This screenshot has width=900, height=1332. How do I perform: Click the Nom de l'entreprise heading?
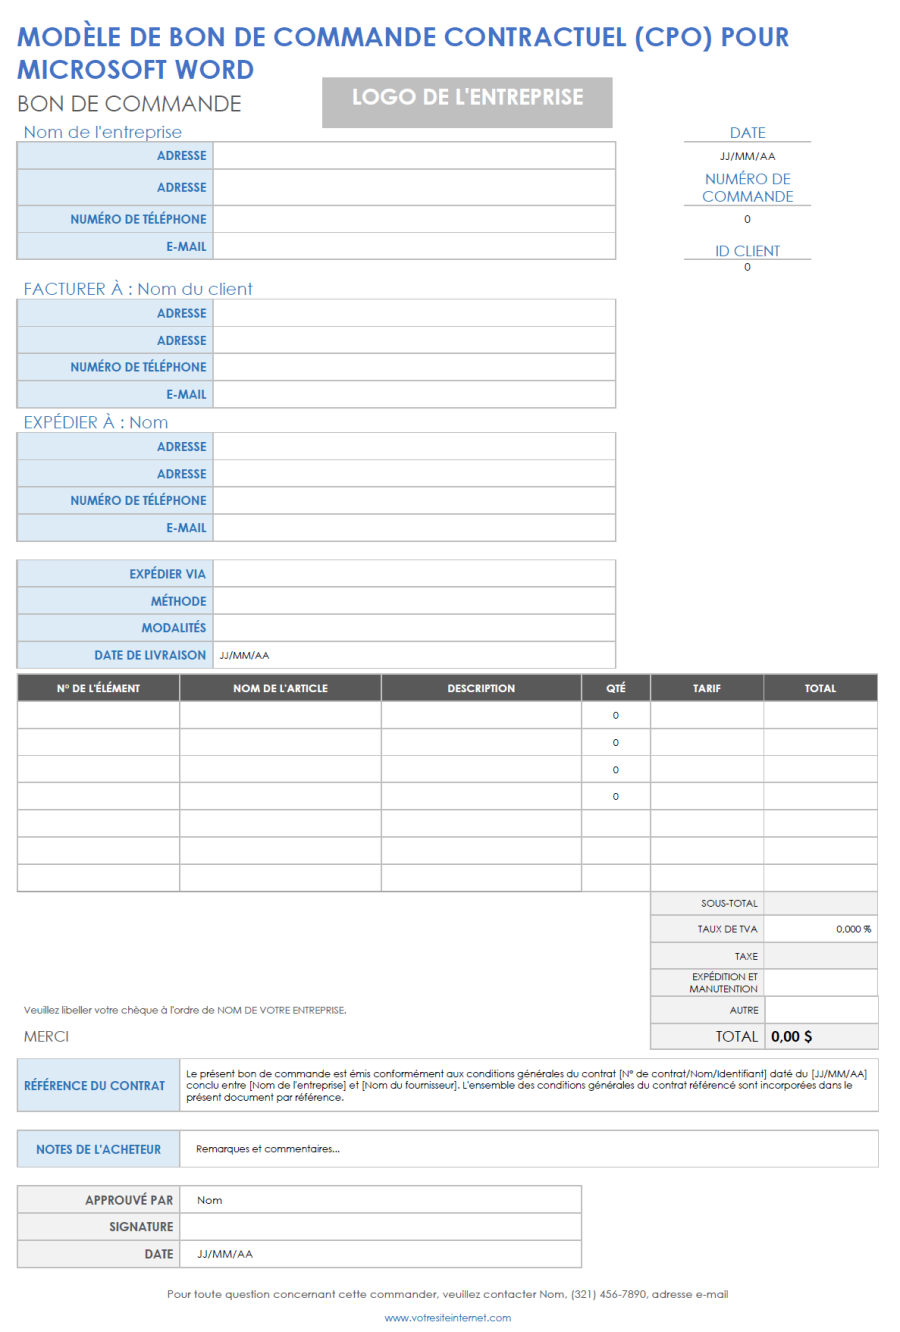pyautogui.click(x=103, y=132)
